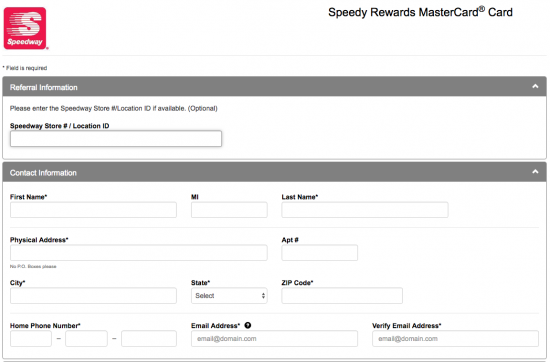Click the 'No P.O. Boxes please' note
This screenshot has height=362, width=550.
pyautogui.click(x=33, y=267)
